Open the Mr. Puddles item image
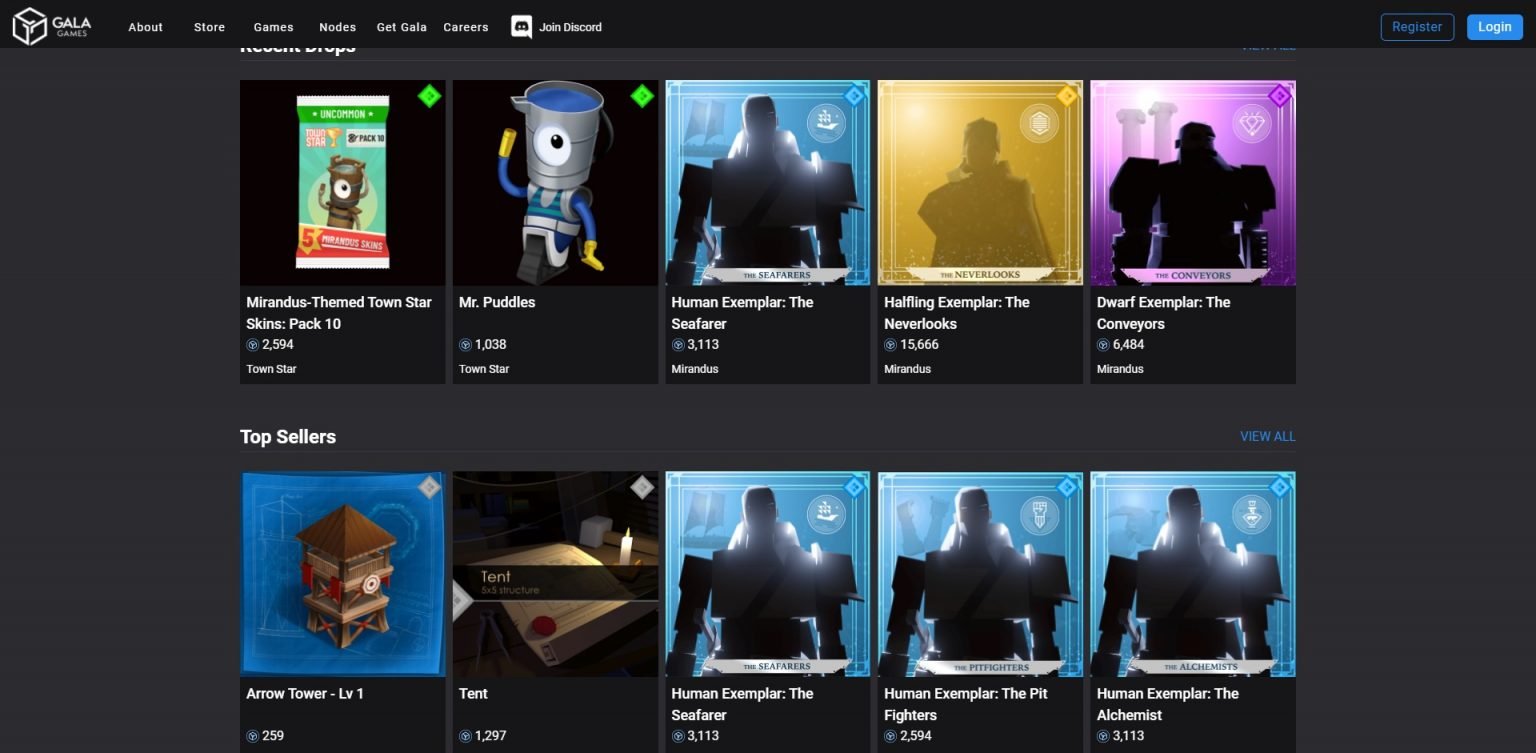This screenshot has width=1536, height=753. click(555, 183)
